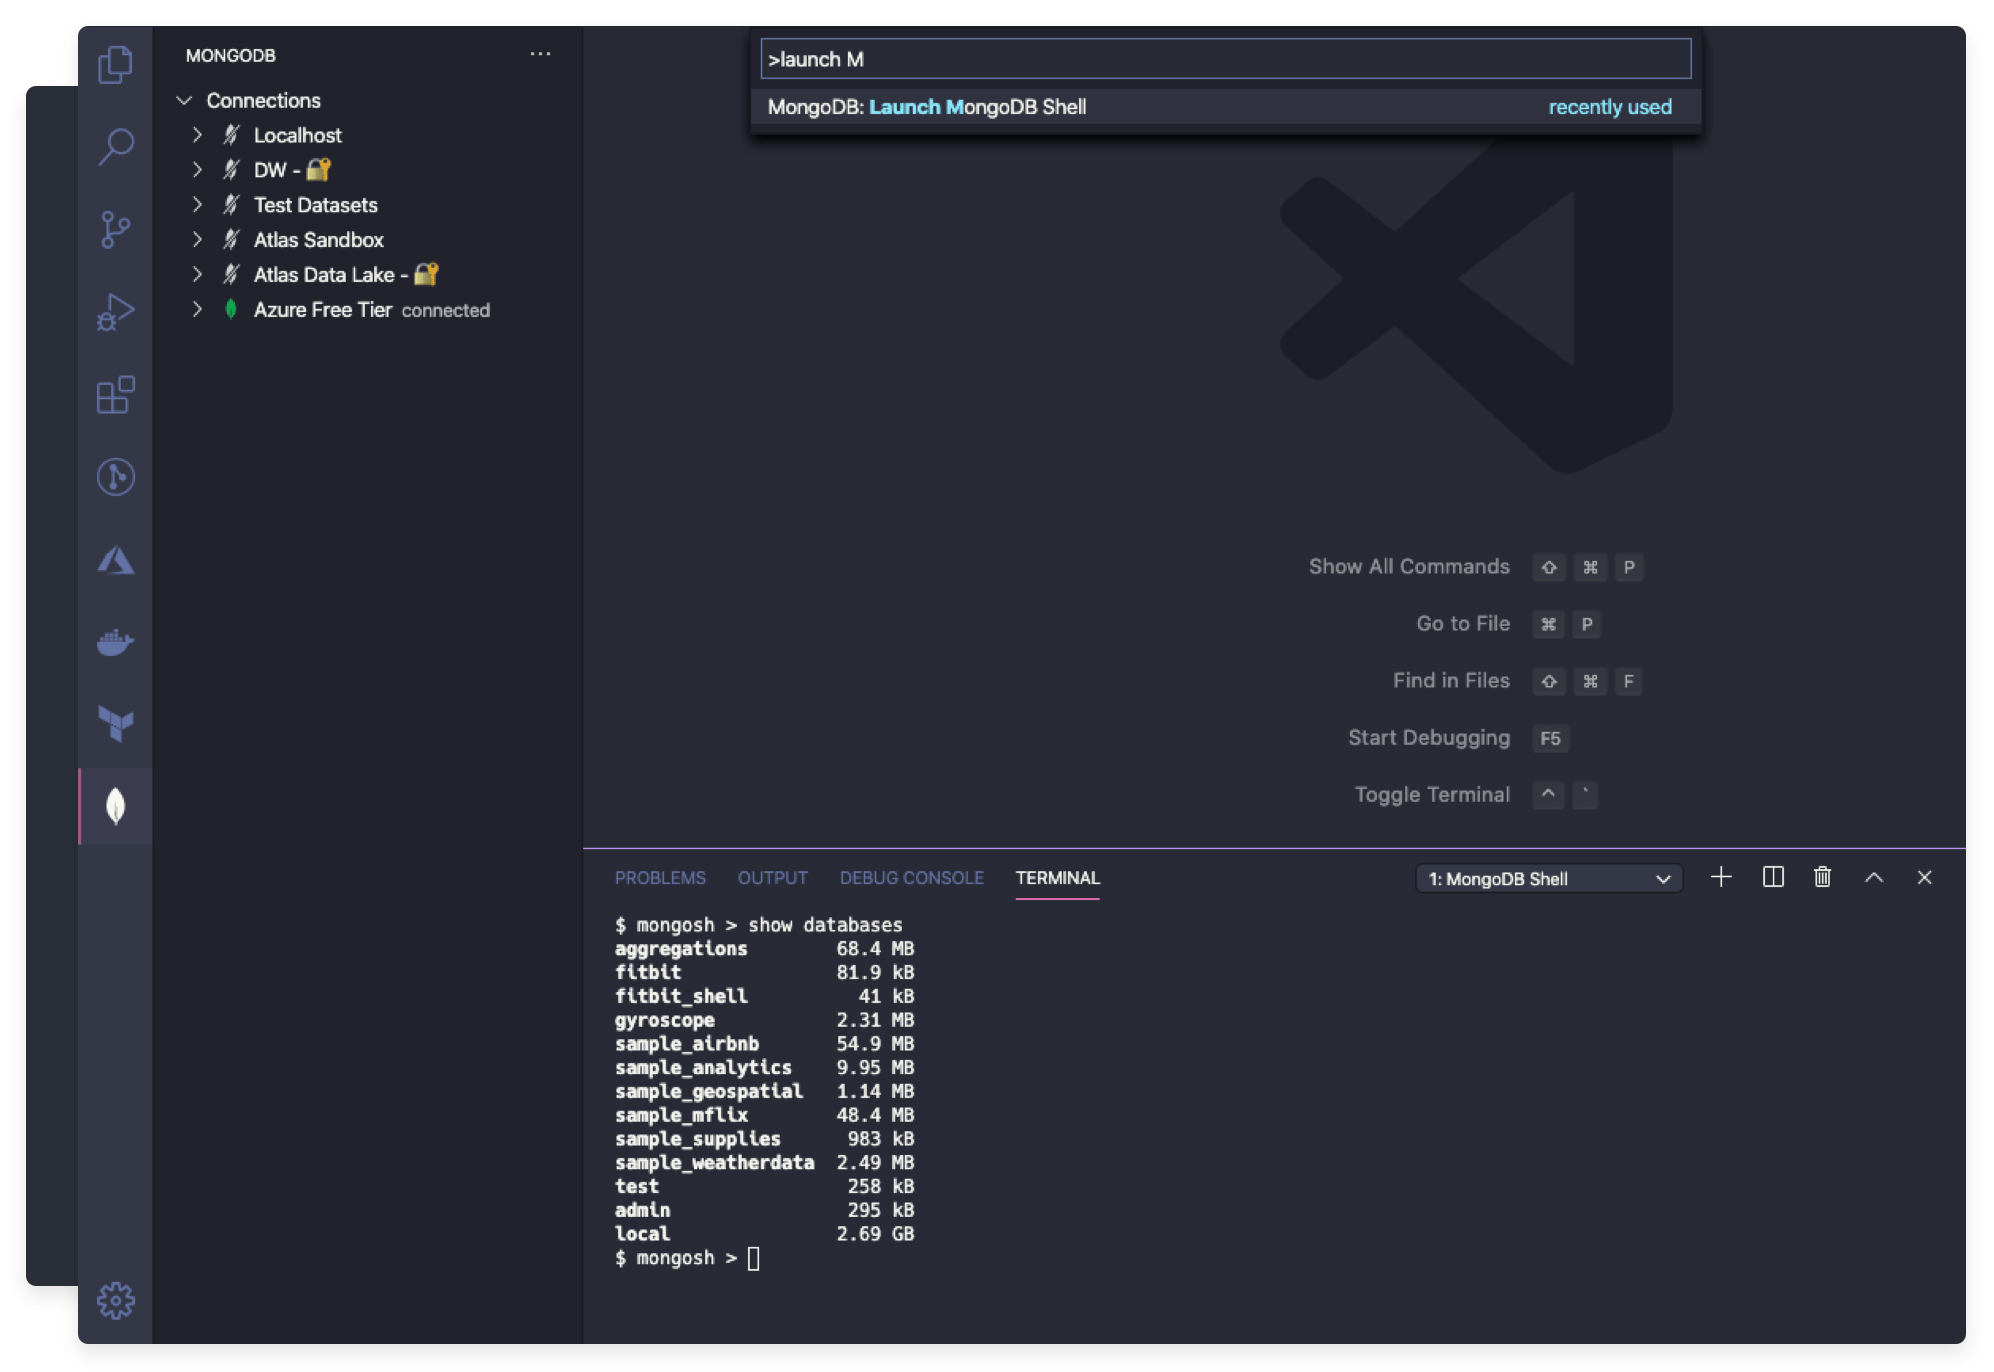This screenshot has width=1994, height=1372.
Task: Split the terminal panel
Action: (x=1773, y=878)
